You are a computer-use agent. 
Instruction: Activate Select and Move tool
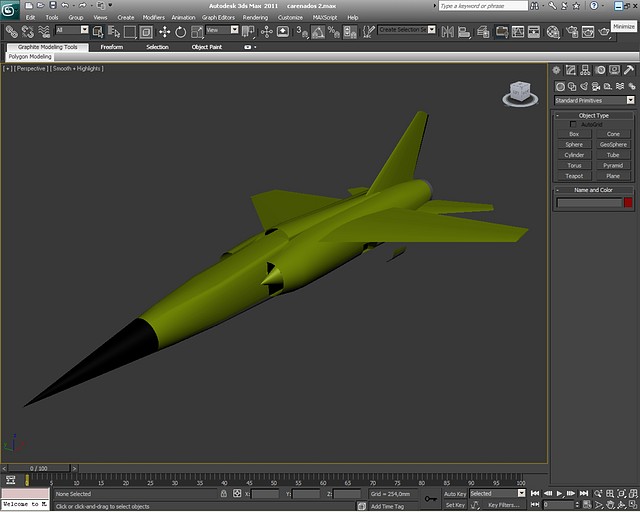(164, 31)
